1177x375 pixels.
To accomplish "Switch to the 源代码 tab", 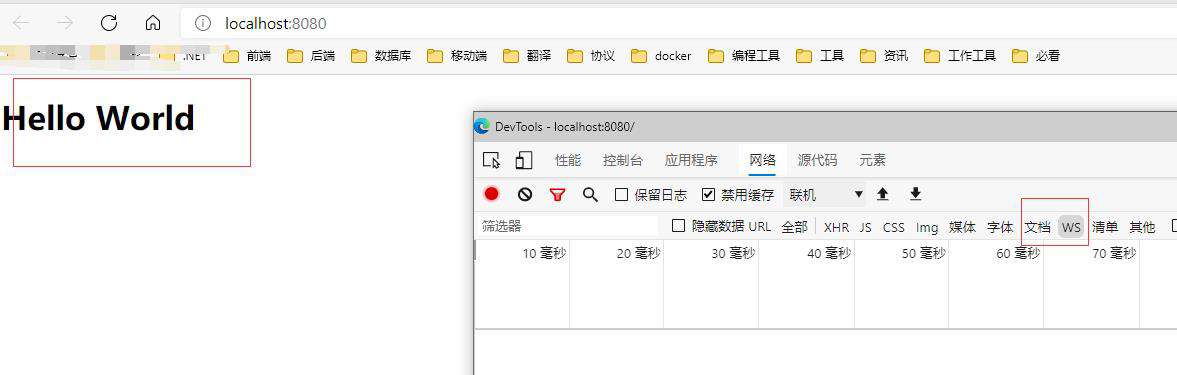I will point(817,160).
